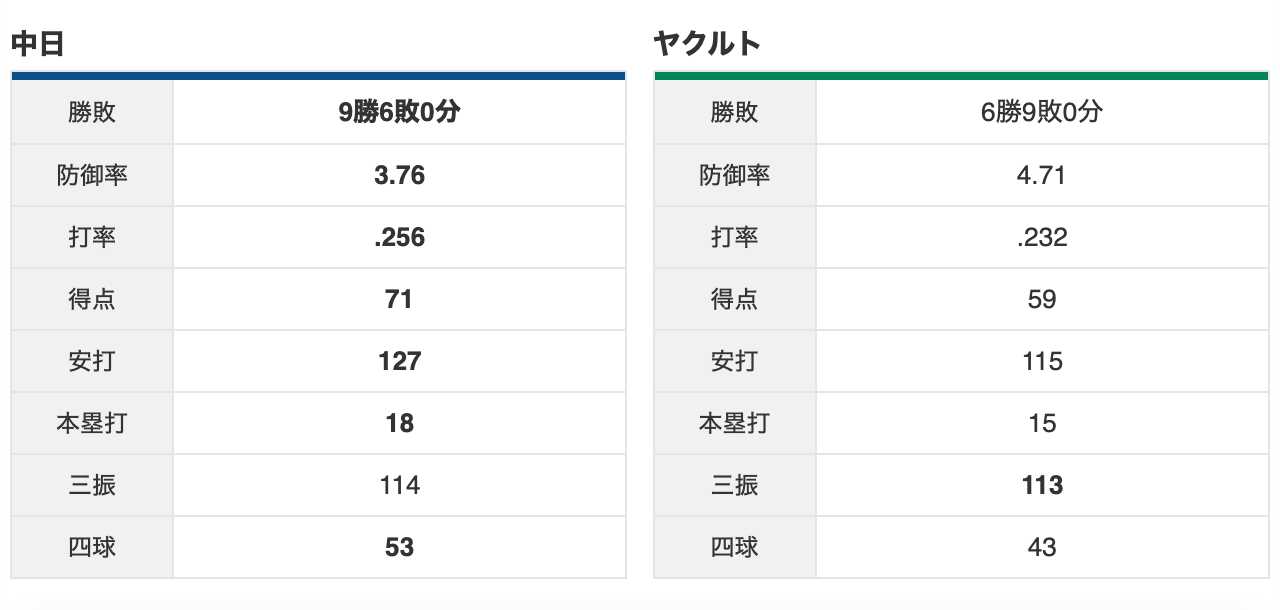
Task: Select 中日 本塁打 value 18
Action: [399, 423]
